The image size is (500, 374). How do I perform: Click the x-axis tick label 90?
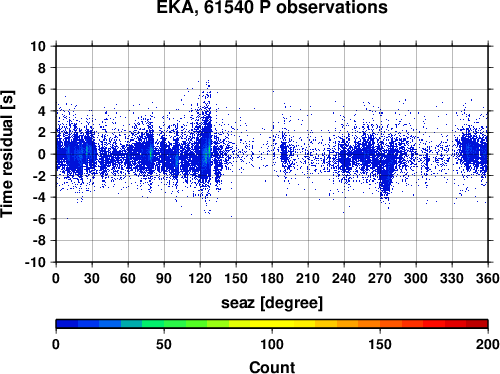(x=164, y=278)
